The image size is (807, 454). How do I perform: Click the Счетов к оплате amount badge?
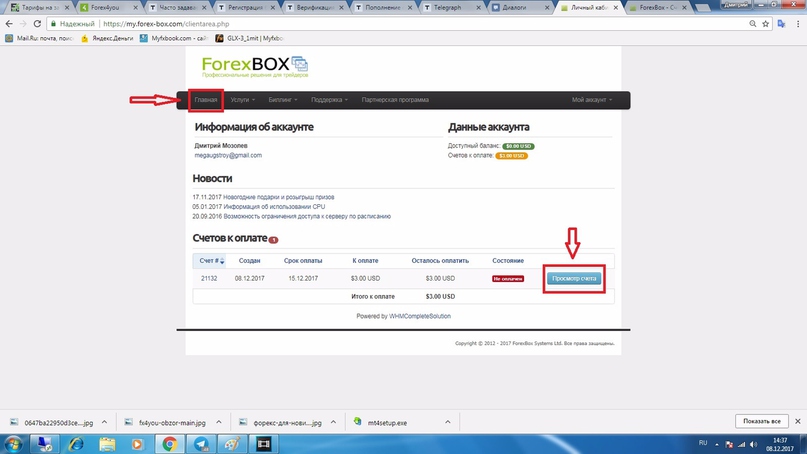click(512, 155)
